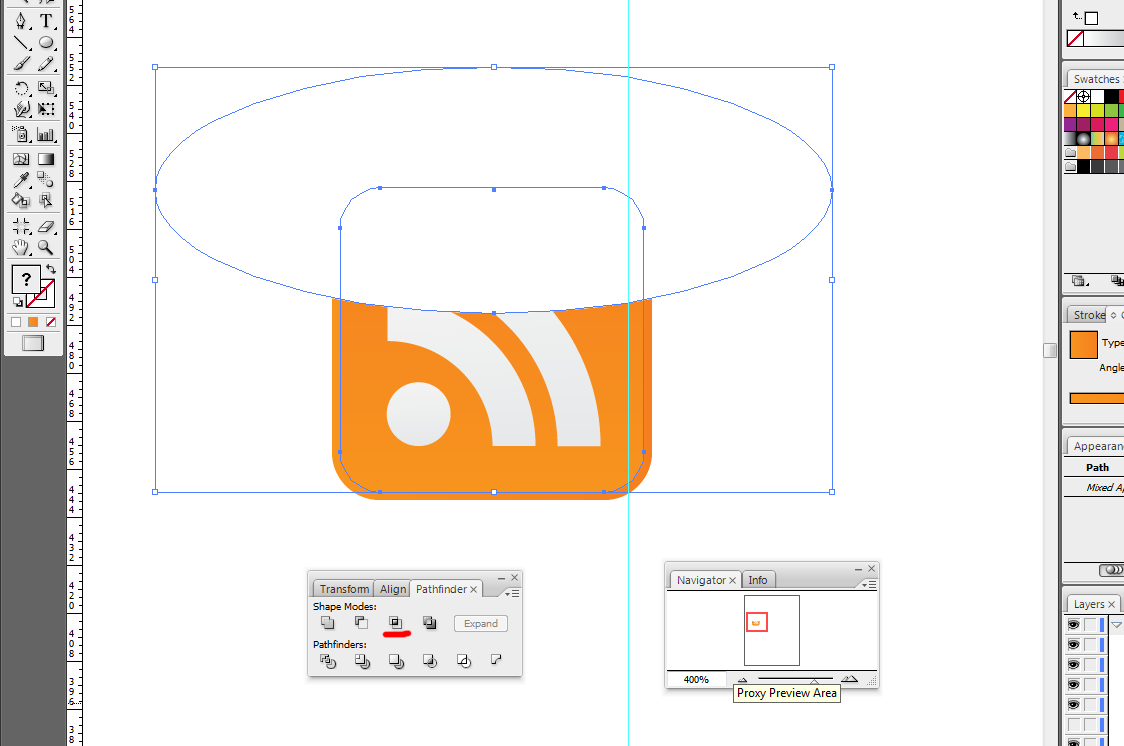Click the Navigator zoom percentage field
The image size is (1124, 746).
pyautogui.click(x=696, y=679)
